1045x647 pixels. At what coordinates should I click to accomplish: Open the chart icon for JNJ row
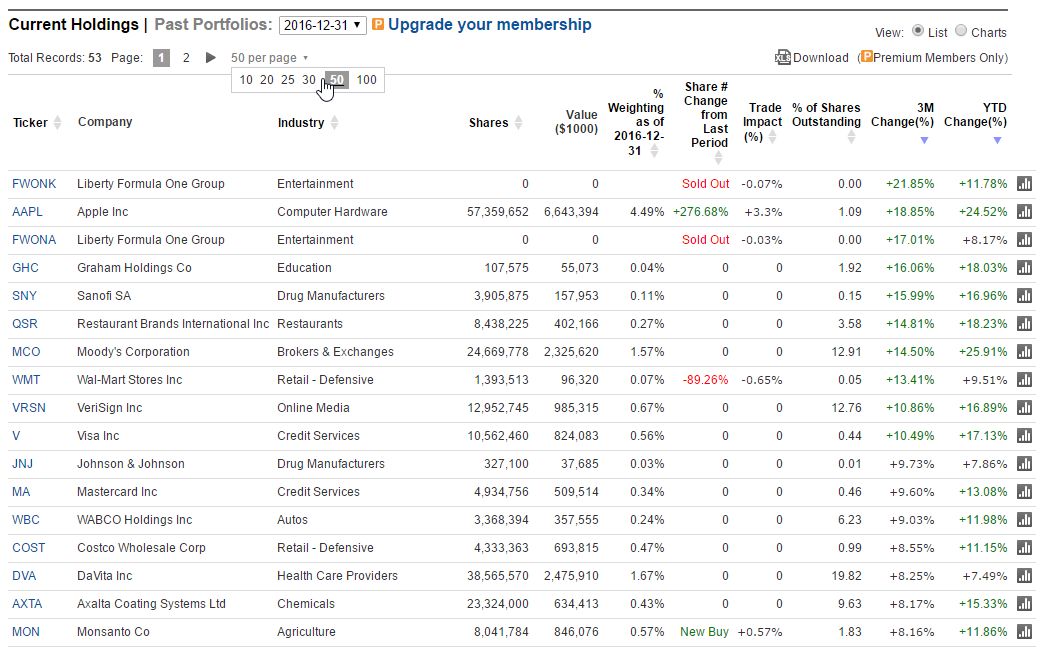[1024, 464]
